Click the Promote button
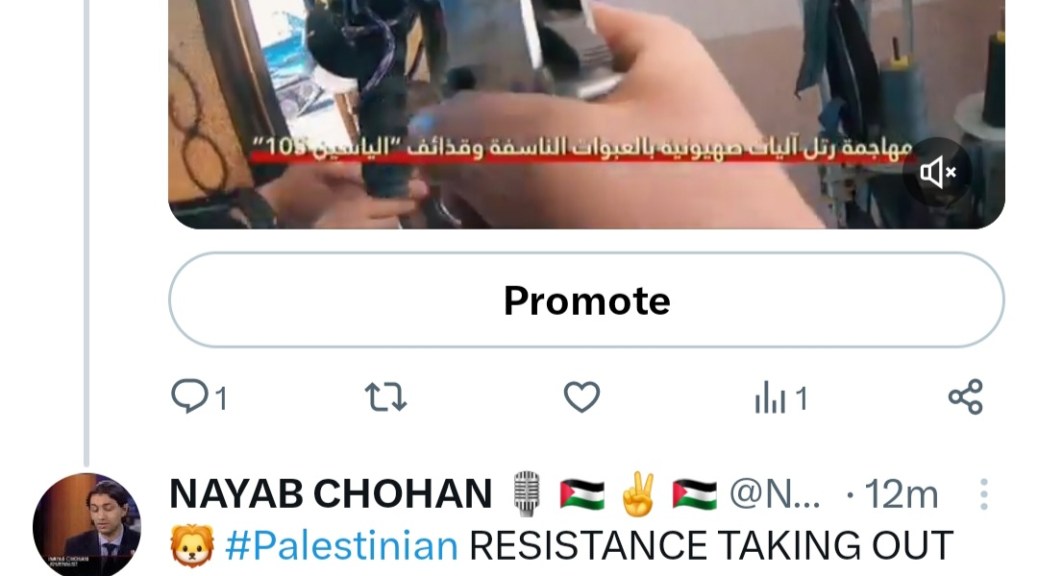This screenshot has height=576, width=1038. (587, 300)
